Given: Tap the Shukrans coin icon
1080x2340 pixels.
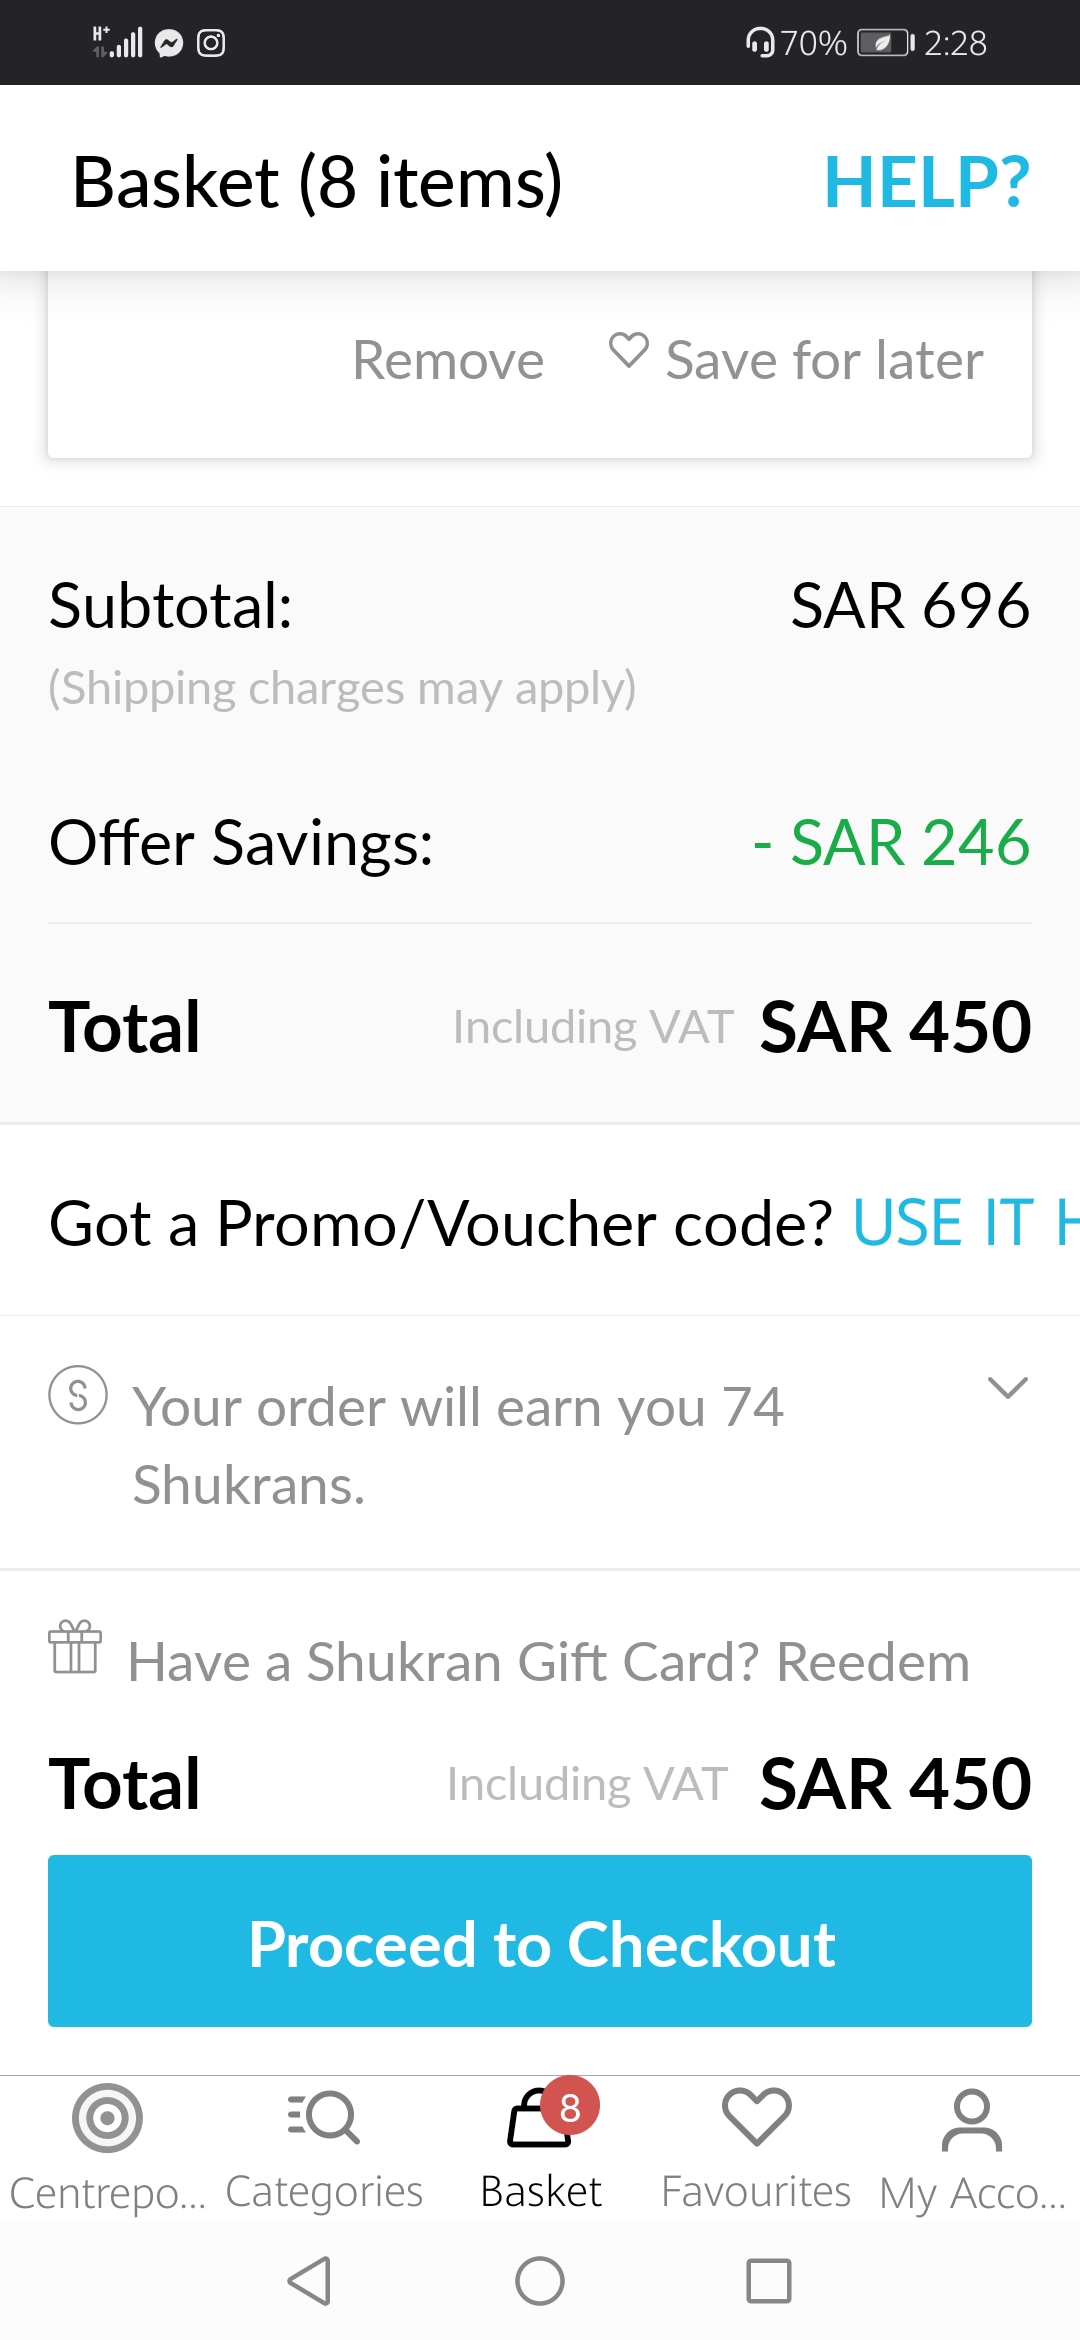Looking at the screenshot, I should (78, 1395).
